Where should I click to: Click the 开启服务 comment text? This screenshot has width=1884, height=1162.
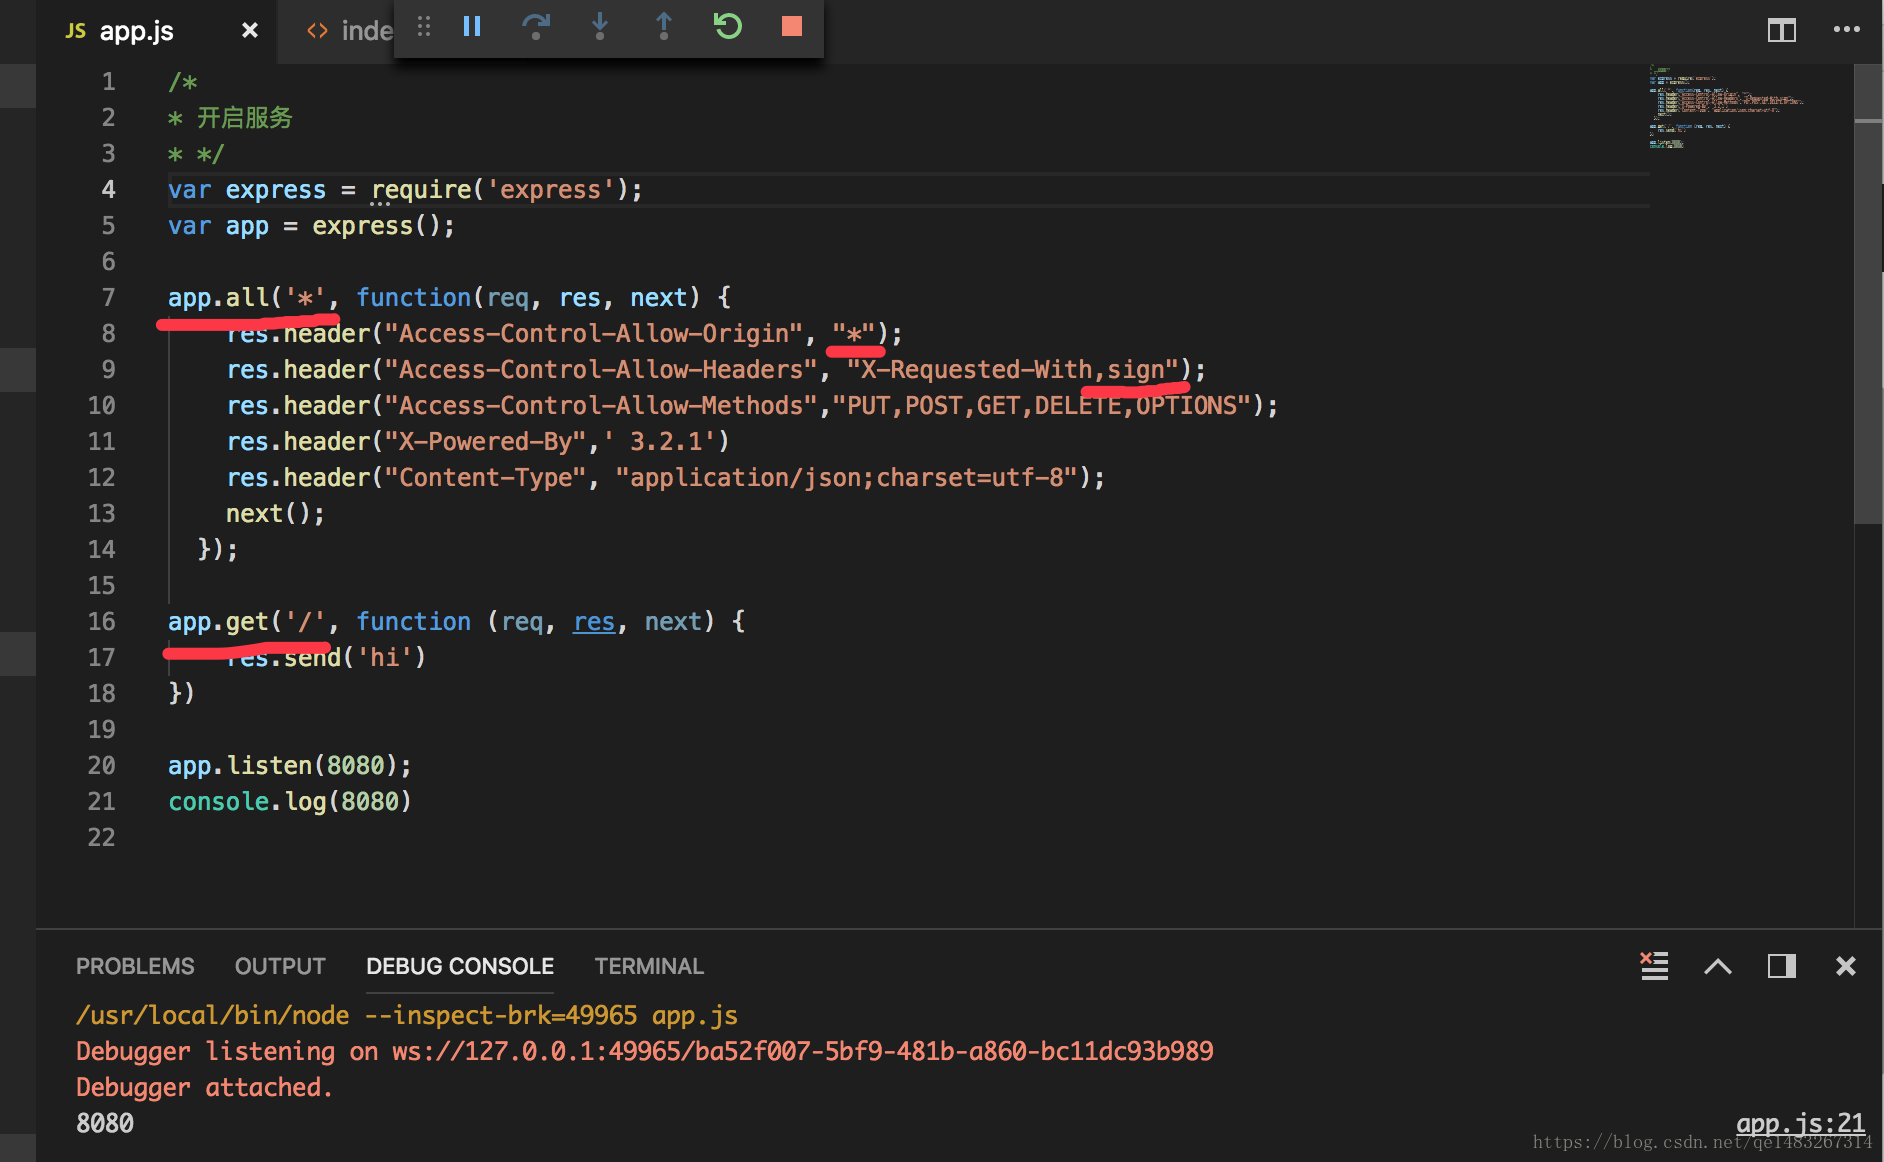tap(245, 118)
